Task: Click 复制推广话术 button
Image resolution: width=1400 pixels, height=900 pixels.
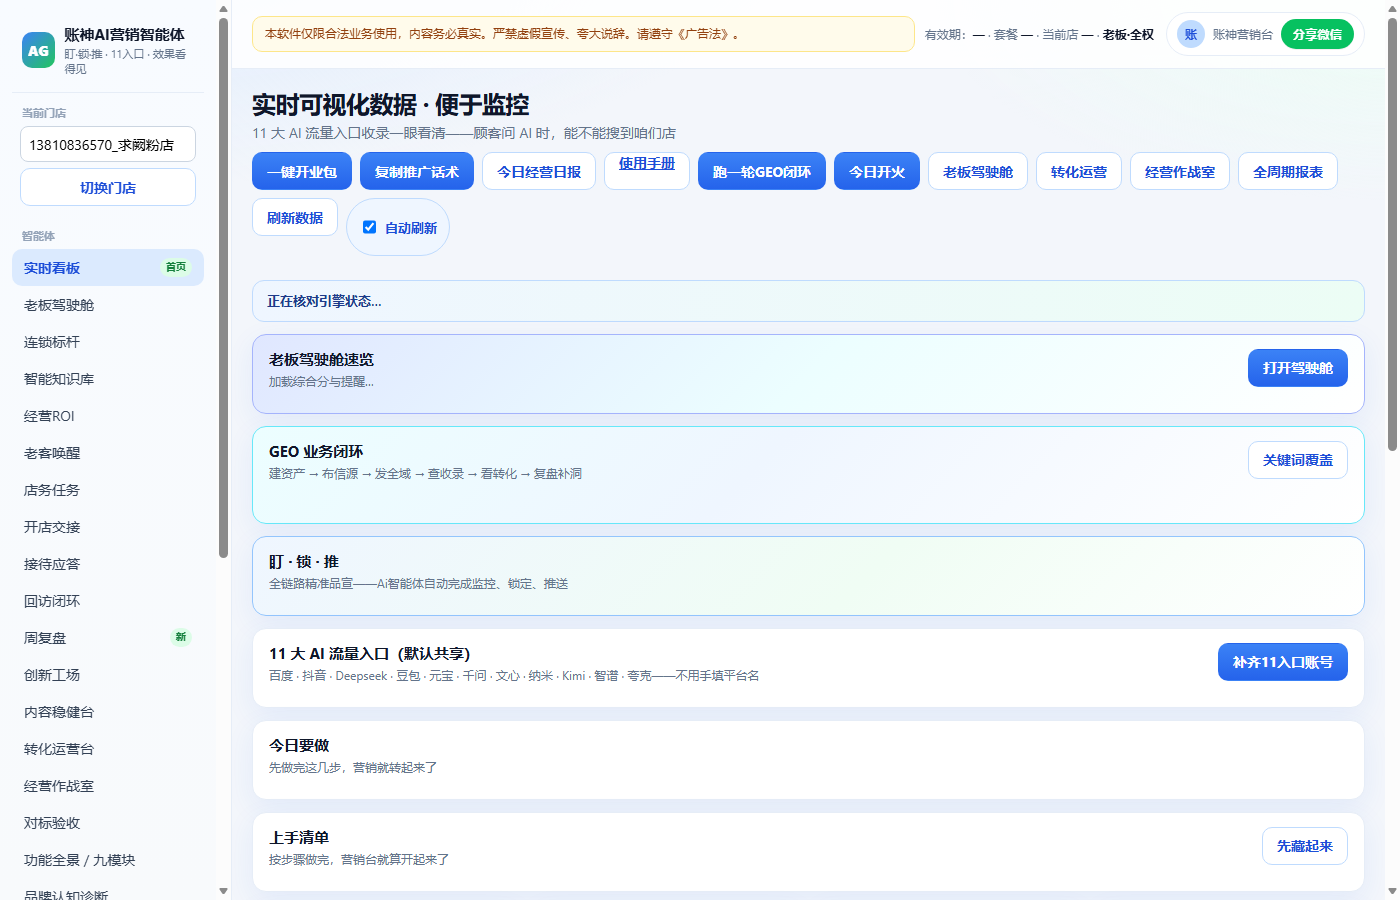Action: click(417, 171)
